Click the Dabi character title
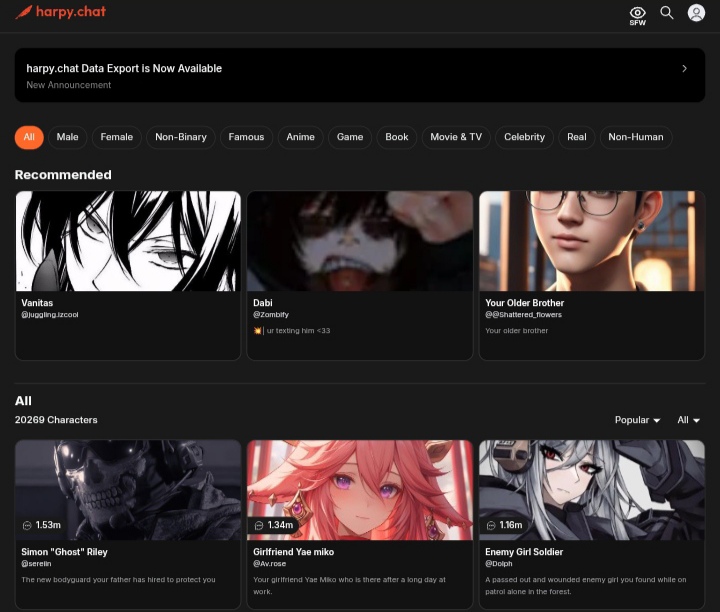The height and width of the screenshot is (612, 720). 263,303
